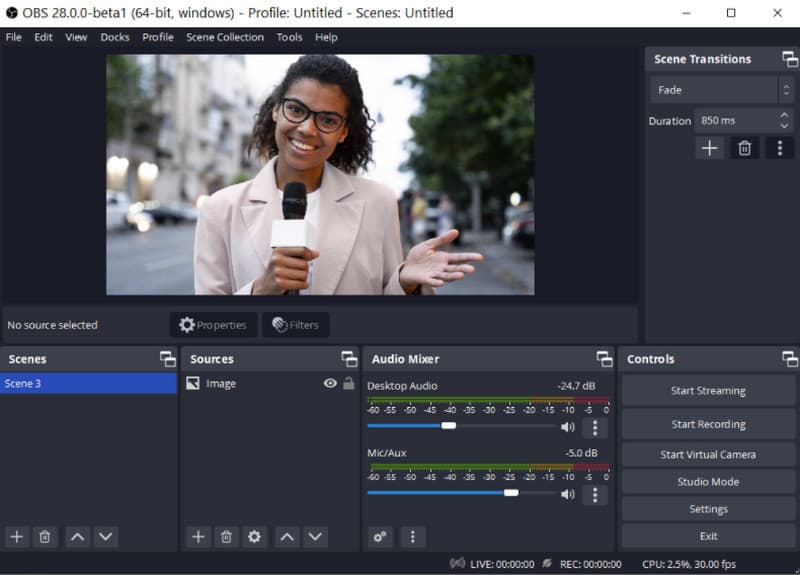Delete the scene transition with trash icon
Screen dimensions: 800x575
744,148
